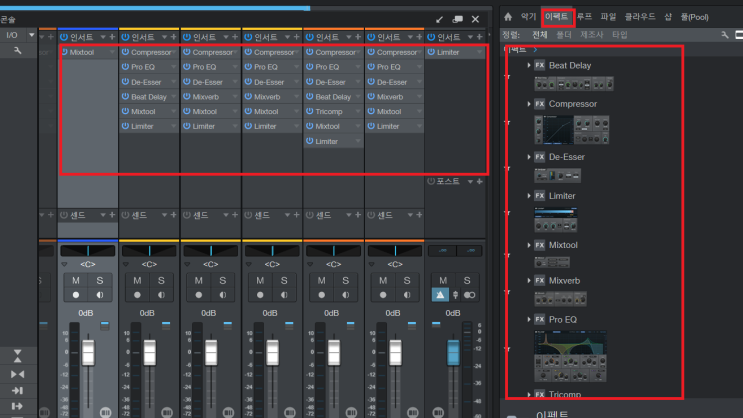Click main output blue fader
The height and width of the screenshot is (418, 743).
453,353
